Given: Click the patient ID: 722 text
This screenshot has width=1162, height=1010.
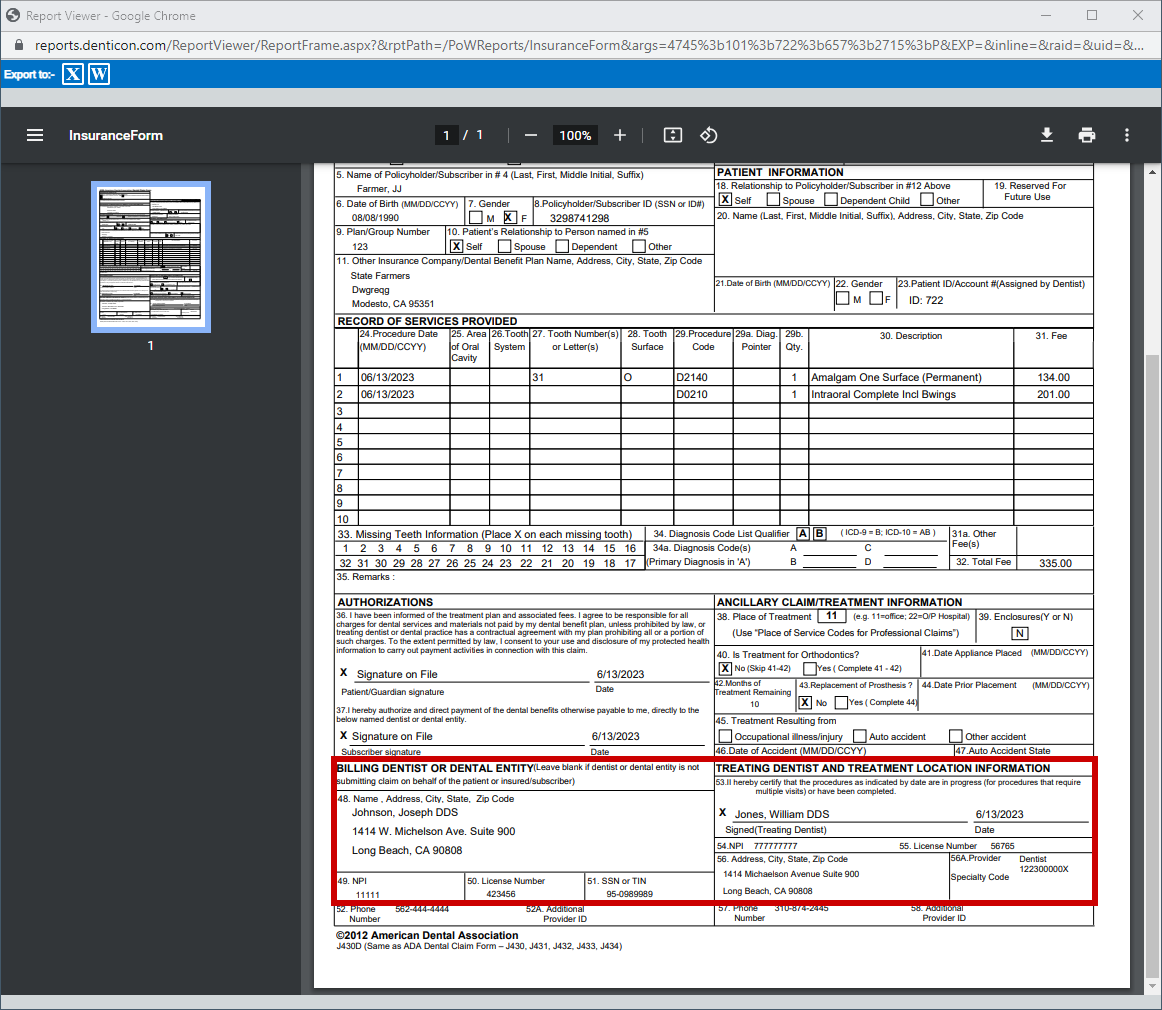Looking at the screenshot, I should point(926,300).
